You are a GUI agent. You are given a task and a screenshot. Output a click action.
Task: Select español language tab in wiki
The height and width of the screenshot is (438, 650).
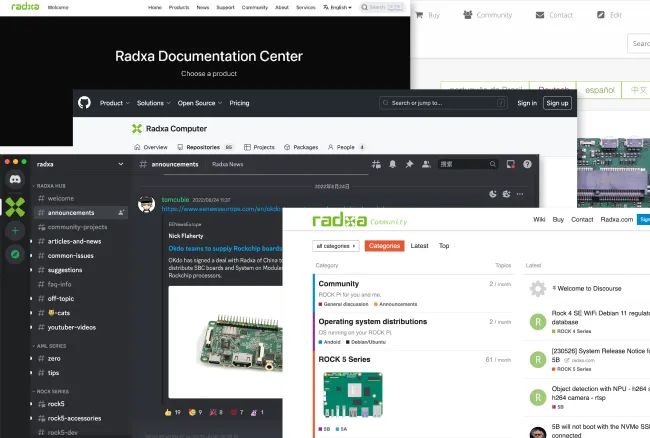pyautogui.click(x=600, y=90)
